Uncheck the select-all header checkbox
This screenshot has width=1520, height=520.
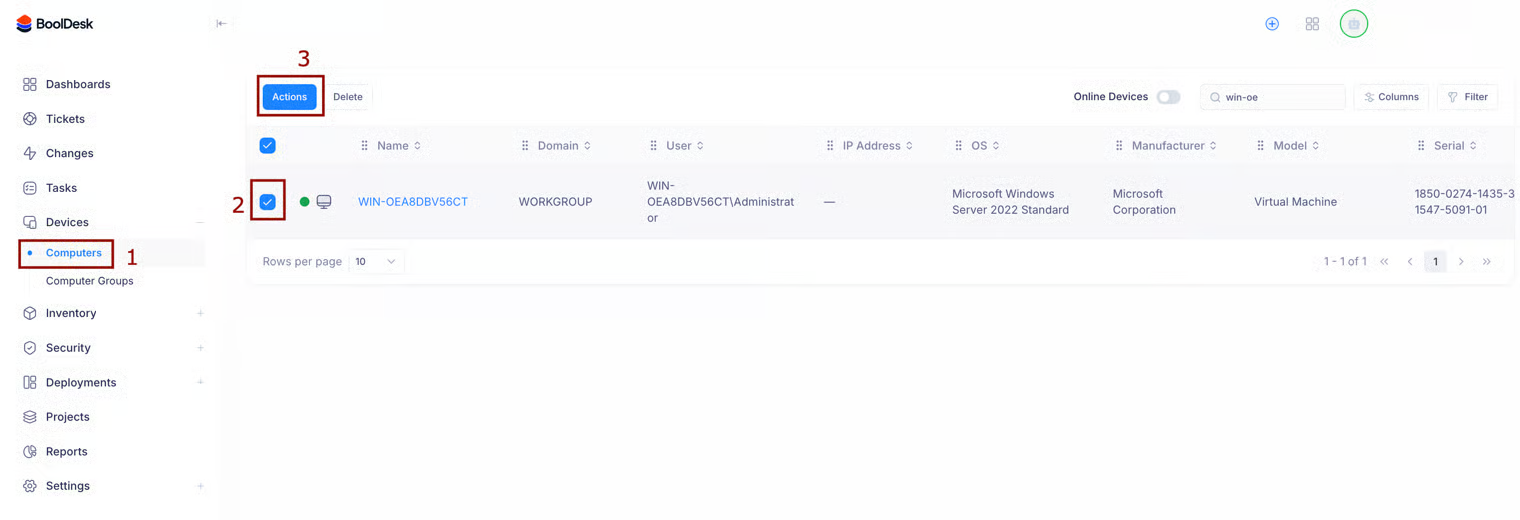[268, 146]
